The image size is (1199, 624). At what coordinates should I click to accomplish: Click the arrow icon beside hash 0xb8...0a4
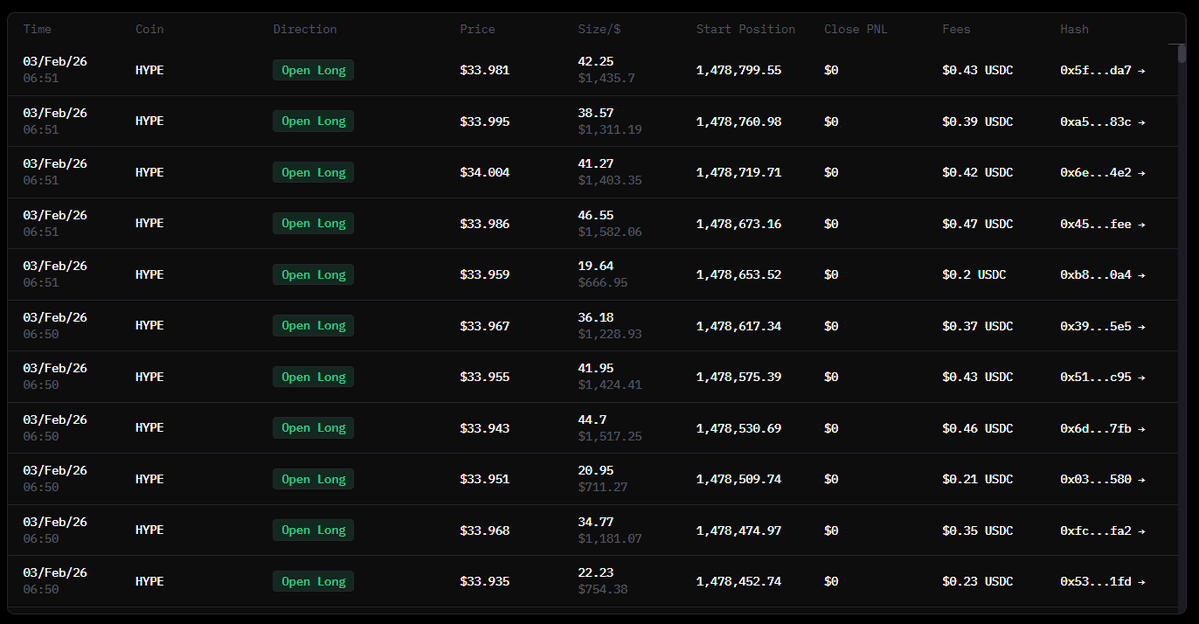(x=1141, y=275)
